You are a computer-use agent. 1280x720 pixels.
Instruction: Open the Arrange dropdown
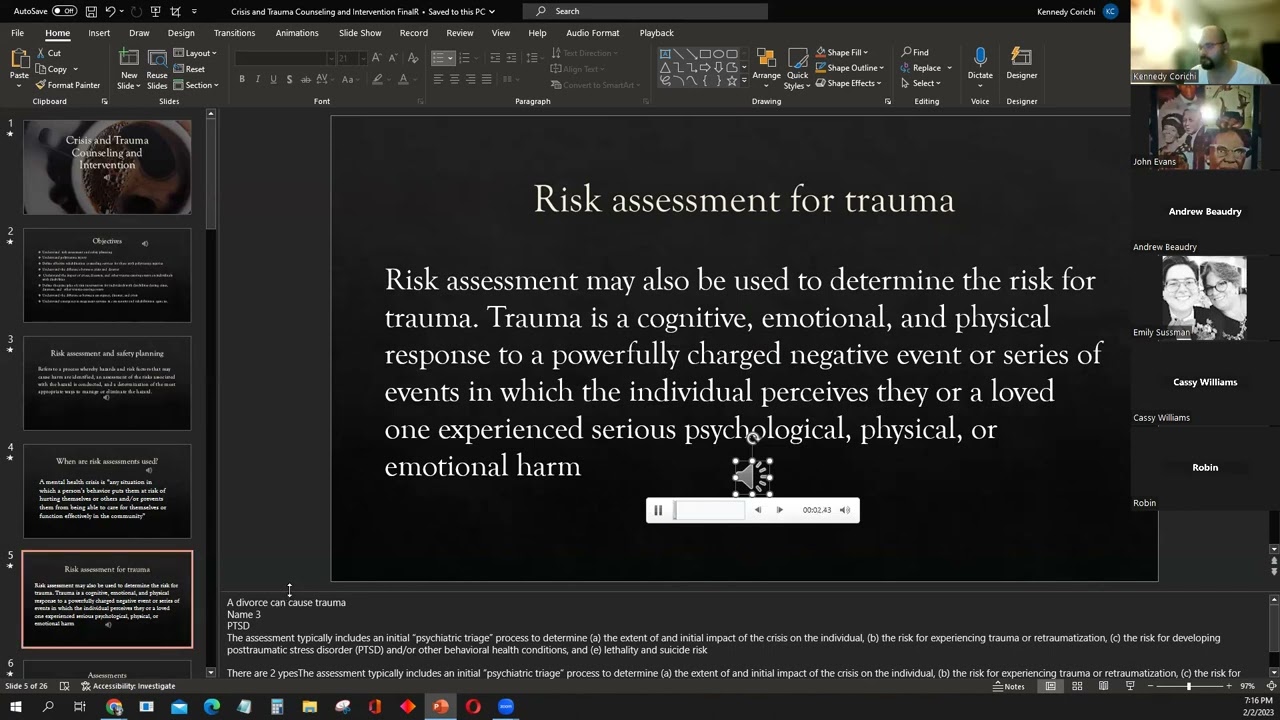[x=766, y=67]
